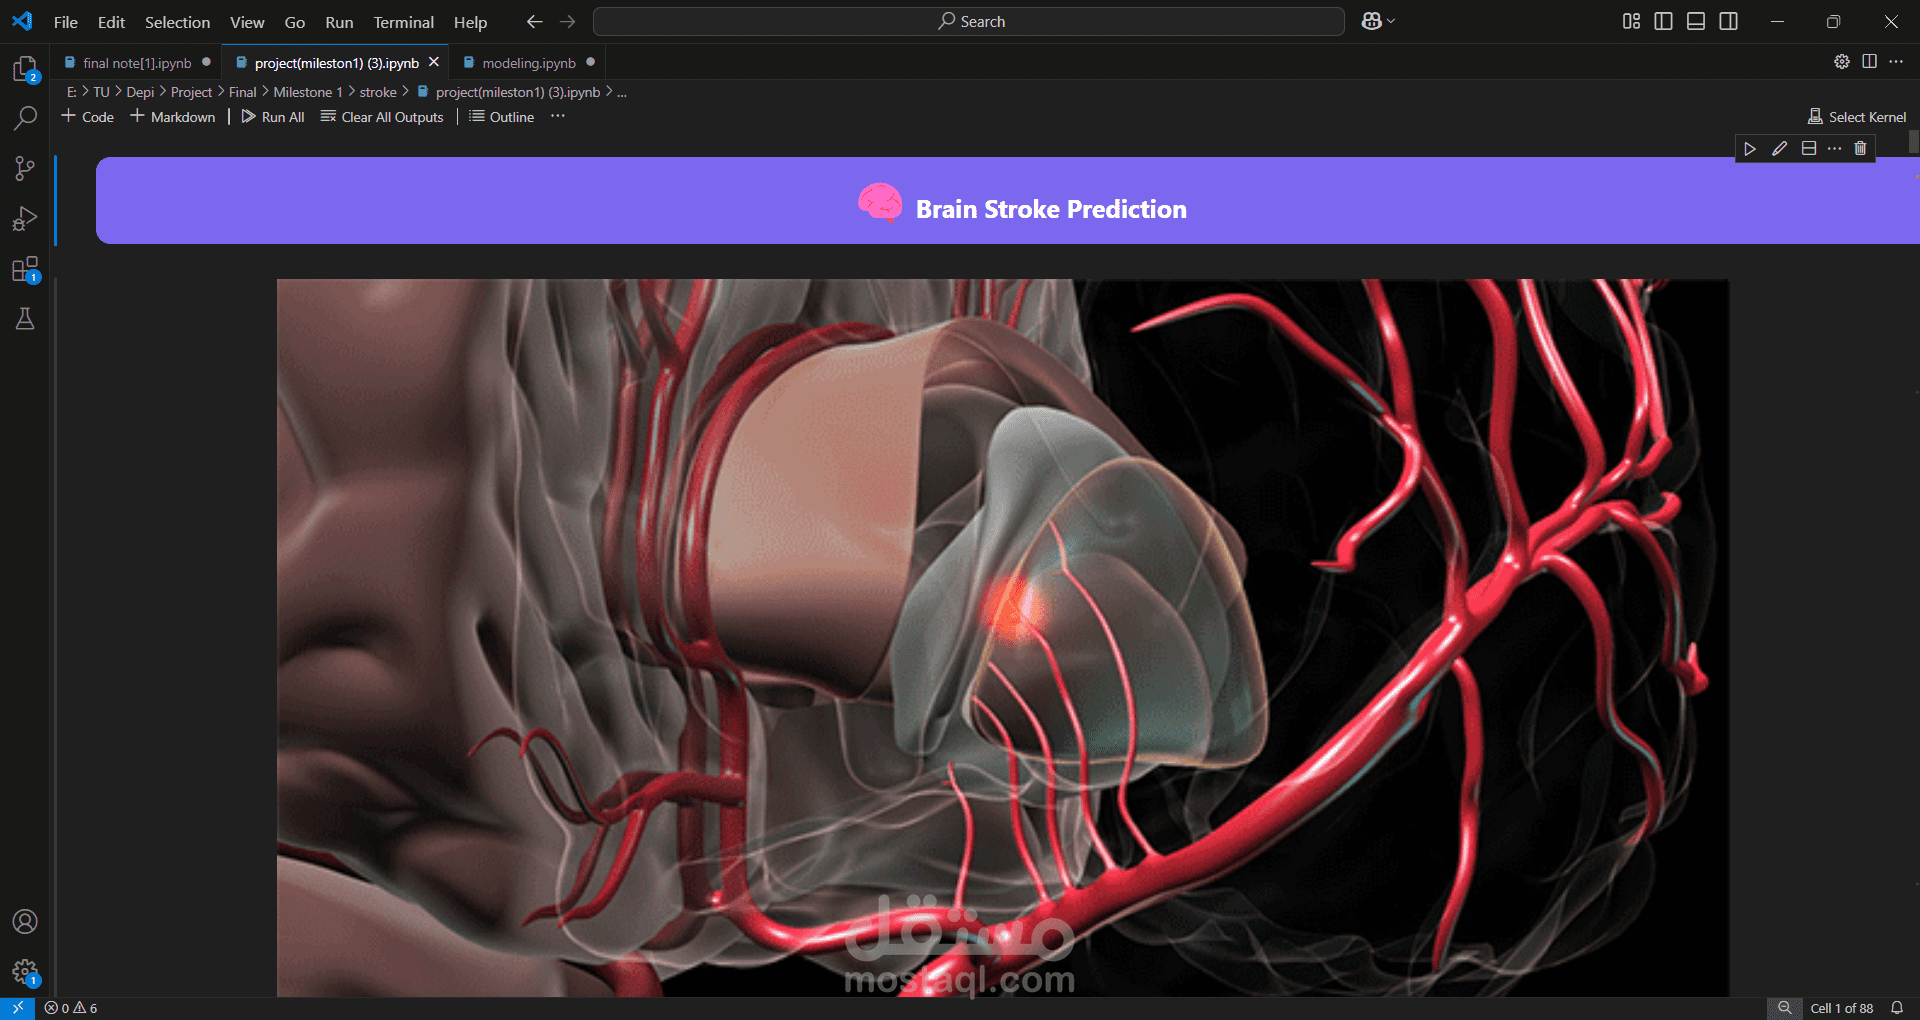Clear All Outputs of the notebook
Screen dimensions: 1920x1020
382,117
